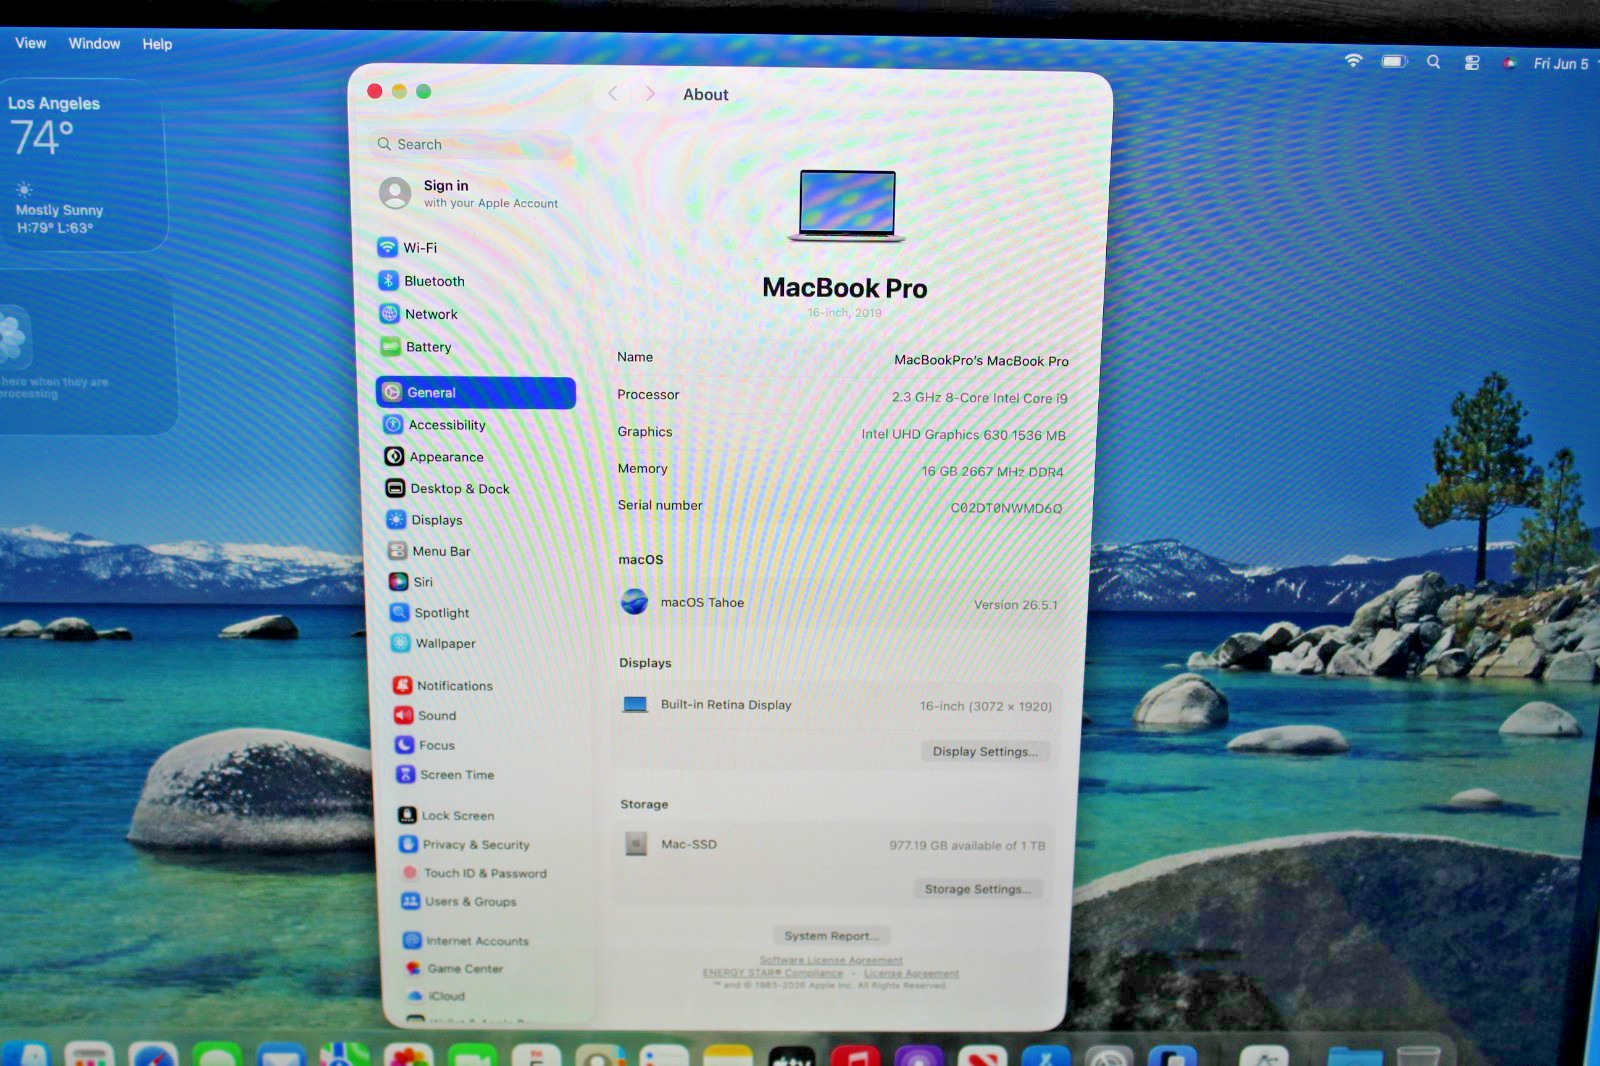Screen dimensions: 1600x1066
Task: Click the Mac-SSD storage row
Action: click(x=834, y=845)
